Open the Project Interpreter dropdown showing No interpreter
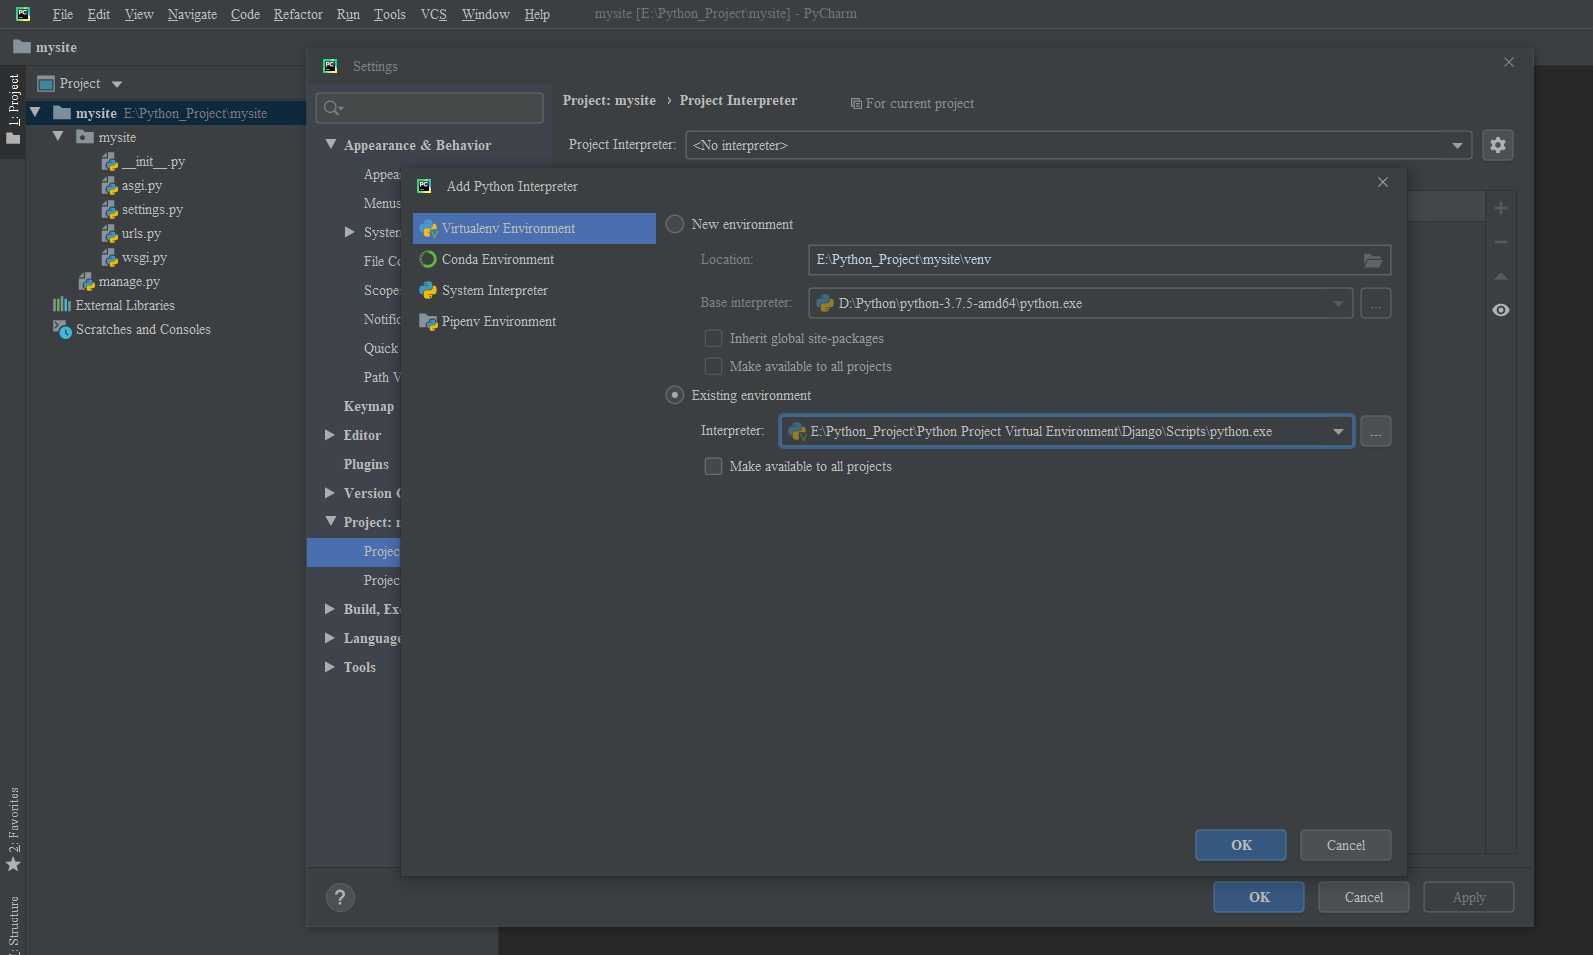This screenshot has width=1593, height=955. (x=1078, y=145)
